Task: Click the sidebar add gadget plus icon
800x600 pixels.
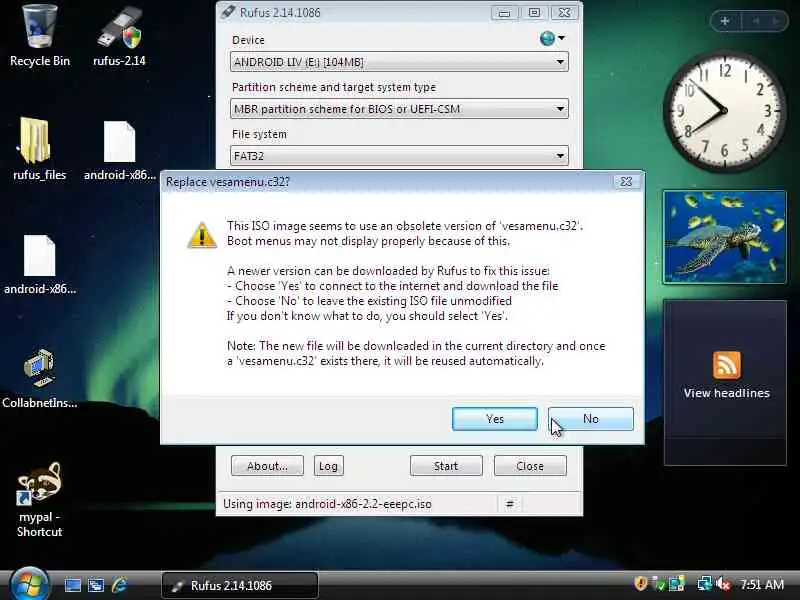Action: (x=724, y=21)
